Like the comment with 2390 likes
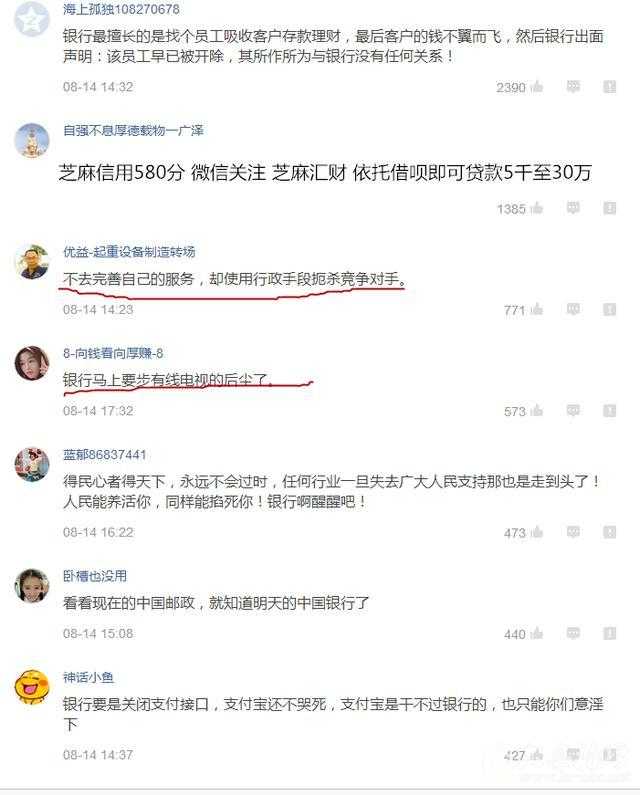The height and width of the screenshot is (795, 640). click(x=537, y=87)
